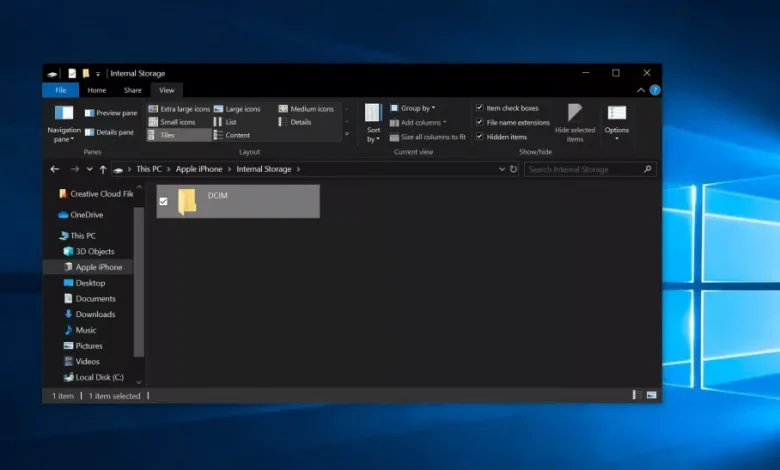Toggle the Preview pane
The image size is (780, 470).
pos(110,113)
